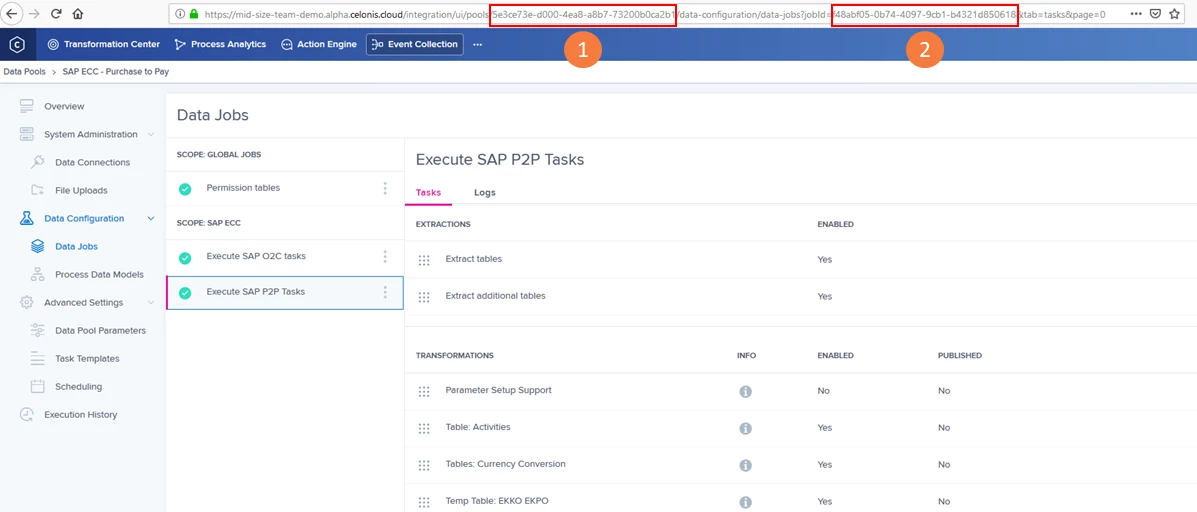Open more apps ellipsis in top navigation

[478, 44]
